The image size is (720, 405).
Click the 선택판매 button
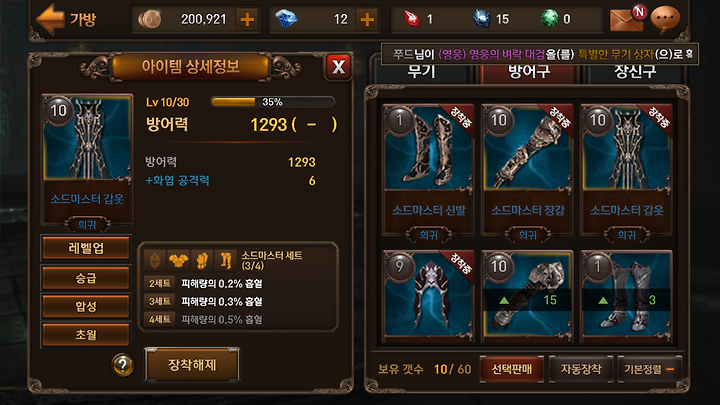[x=512, y=369]
